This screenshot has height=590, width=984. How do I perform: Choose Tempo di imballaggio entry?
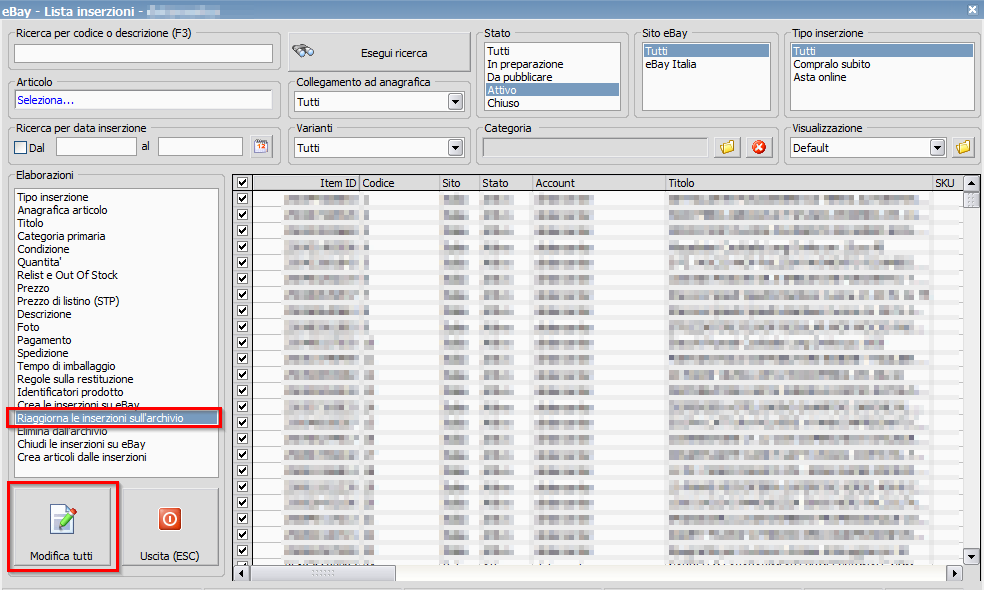[x=66, y=366]
